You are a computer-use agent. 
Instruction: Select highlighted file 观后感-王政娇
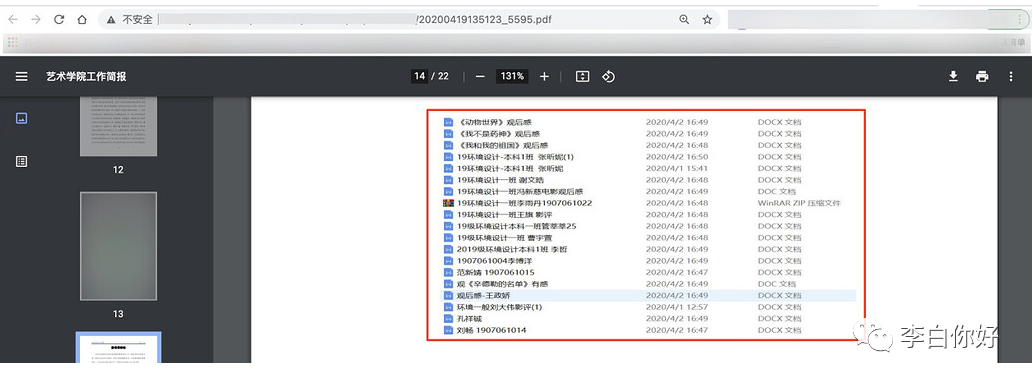click(x=484, y=296)
